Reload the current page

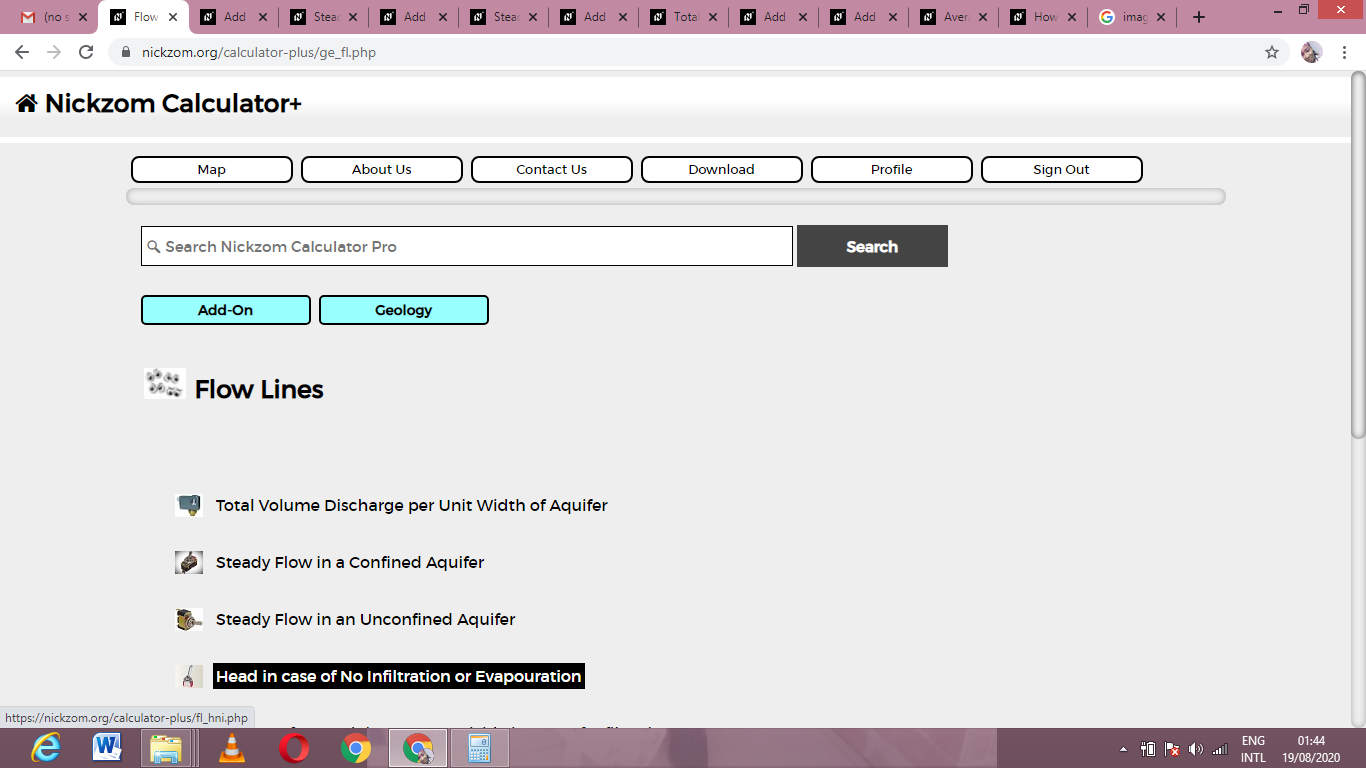click(86, 52)
